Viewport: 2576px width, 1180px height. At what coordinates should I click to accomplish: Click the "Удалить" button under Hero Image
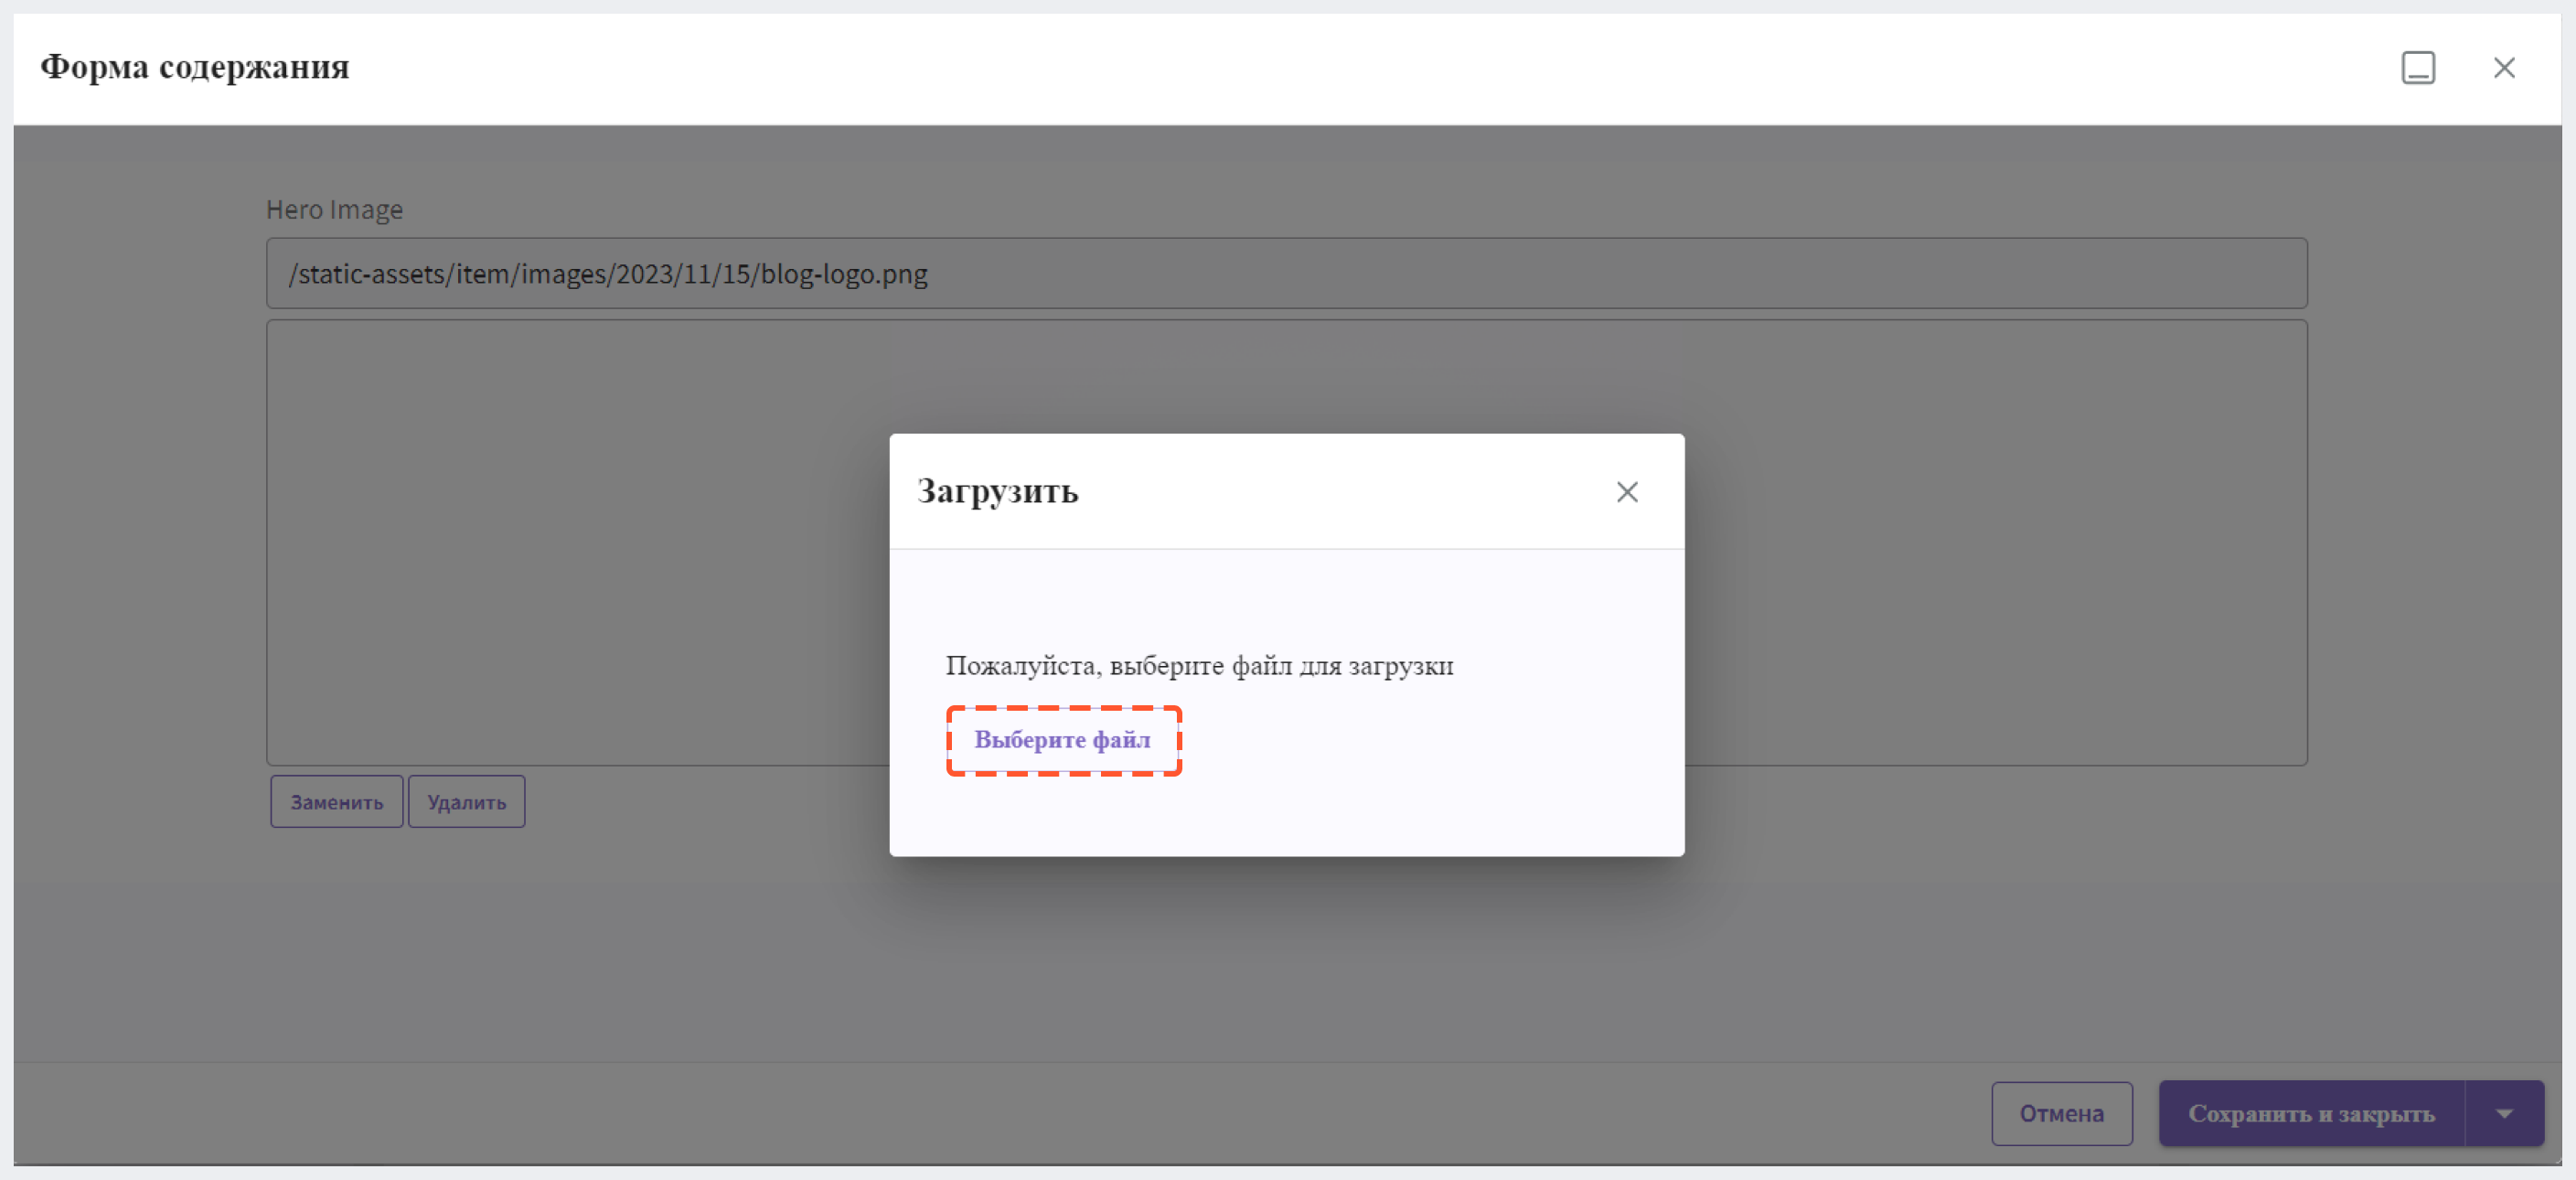pos(467,802)
